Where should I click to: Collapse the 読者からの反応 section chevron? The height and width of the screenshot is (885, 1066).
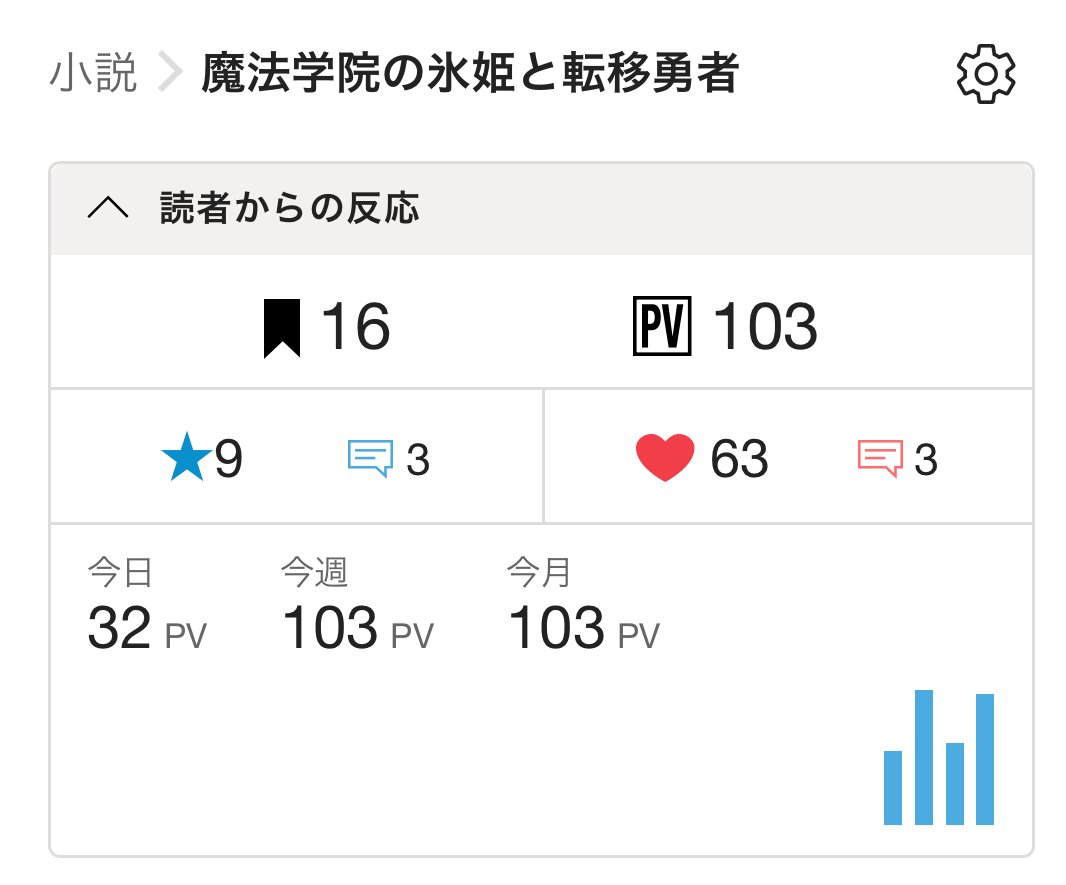pos(108,208)
